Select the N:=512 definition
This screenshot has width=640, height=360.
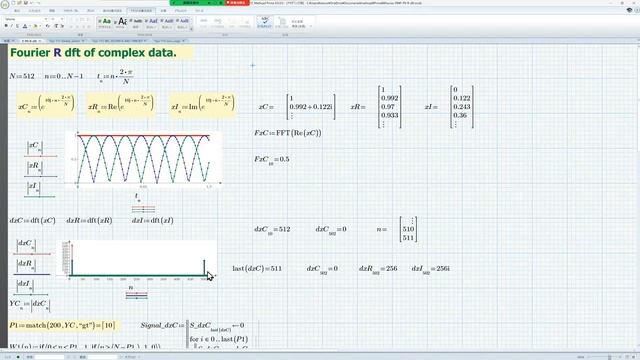[22, 76]
